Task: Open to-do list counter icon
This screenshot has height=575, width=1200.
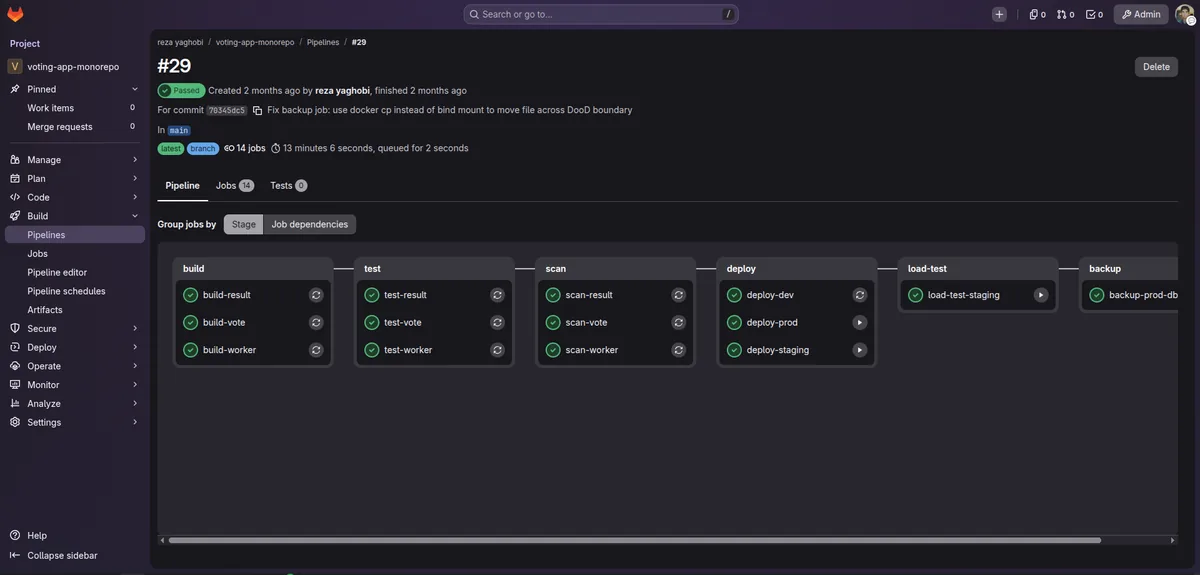Action: coord(1094,14)
